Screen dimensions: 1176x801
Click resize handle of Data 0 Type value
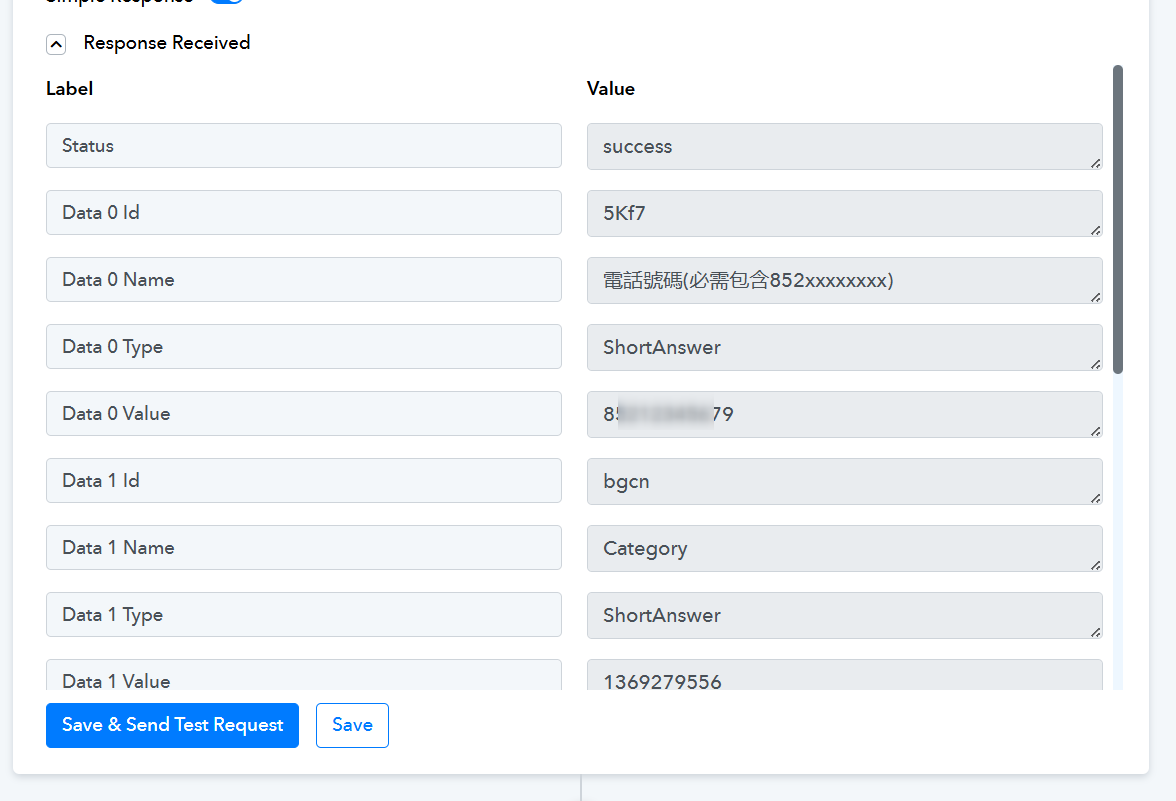point(1095,363)
